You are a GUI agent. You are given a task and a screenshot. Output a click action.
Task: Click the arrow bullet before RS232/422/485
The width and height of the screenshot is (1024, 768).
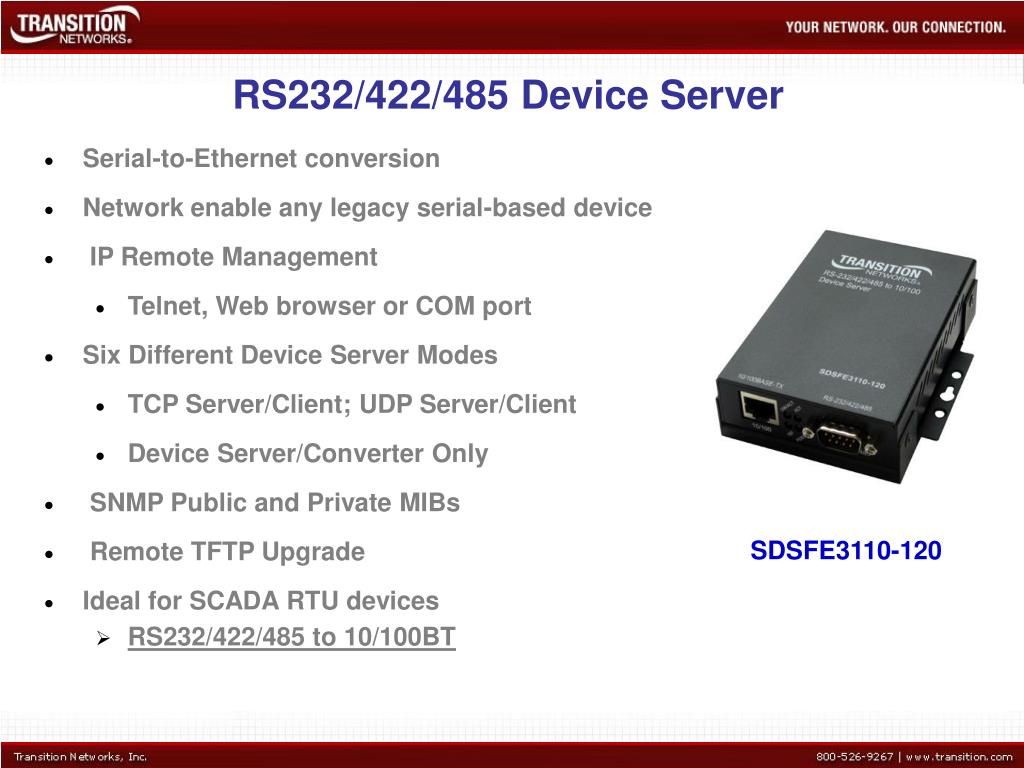(x=103, y=638)
